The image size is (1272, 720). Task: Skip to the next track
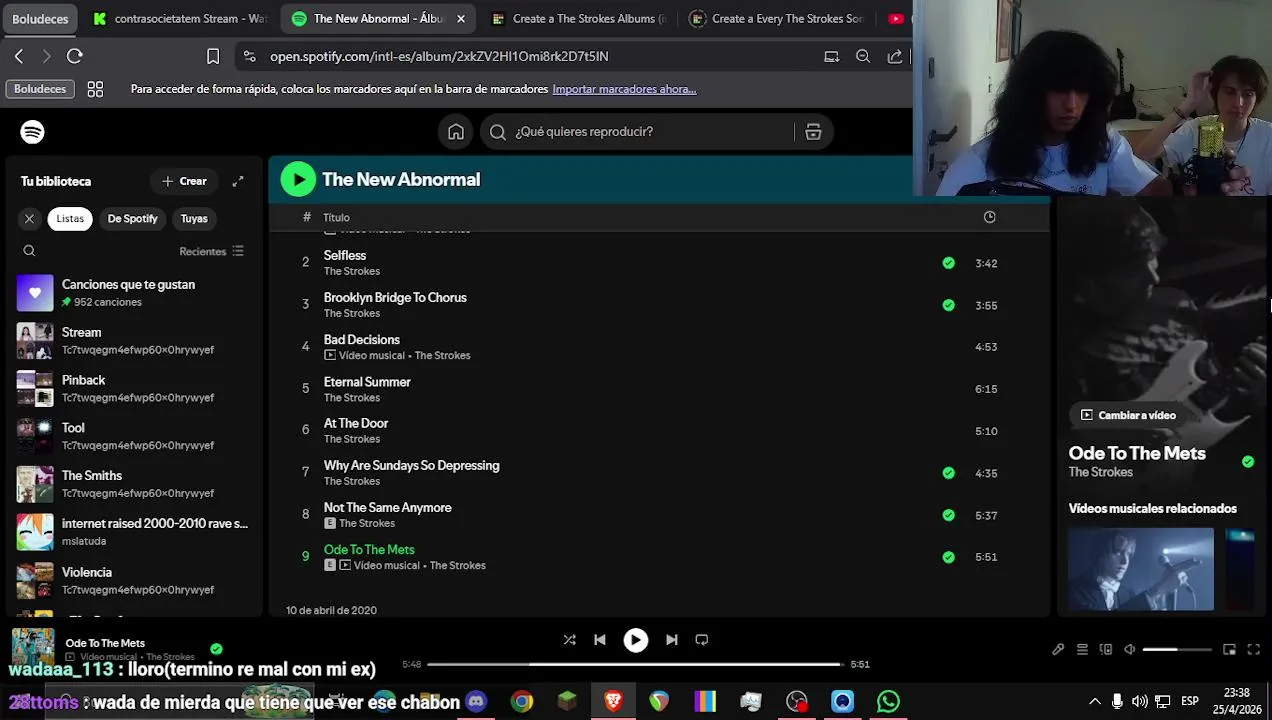click(672, 640)
